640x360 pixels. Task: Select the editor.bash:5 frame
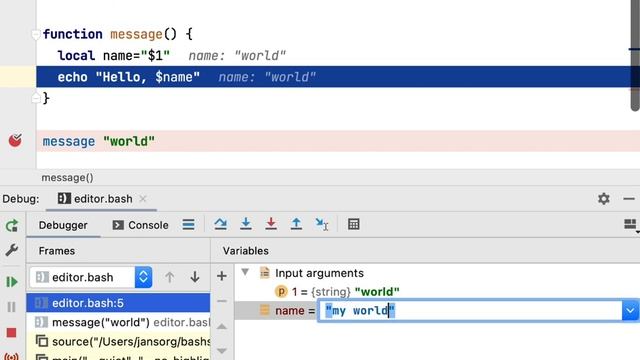coord(118,303)
